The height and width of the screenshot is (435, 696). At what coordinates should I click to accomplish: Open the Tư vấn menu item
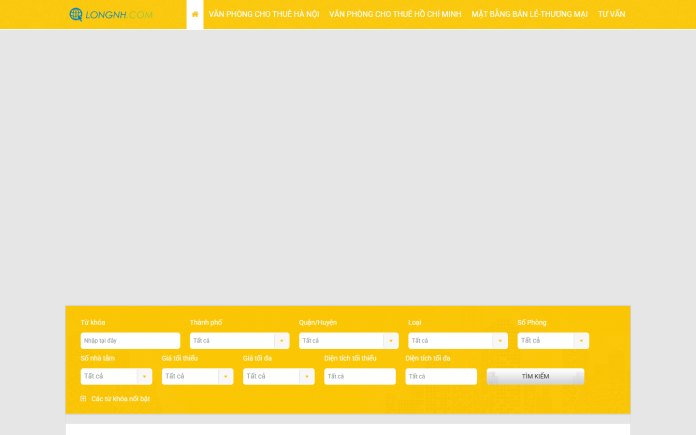(x=611, y=14)
